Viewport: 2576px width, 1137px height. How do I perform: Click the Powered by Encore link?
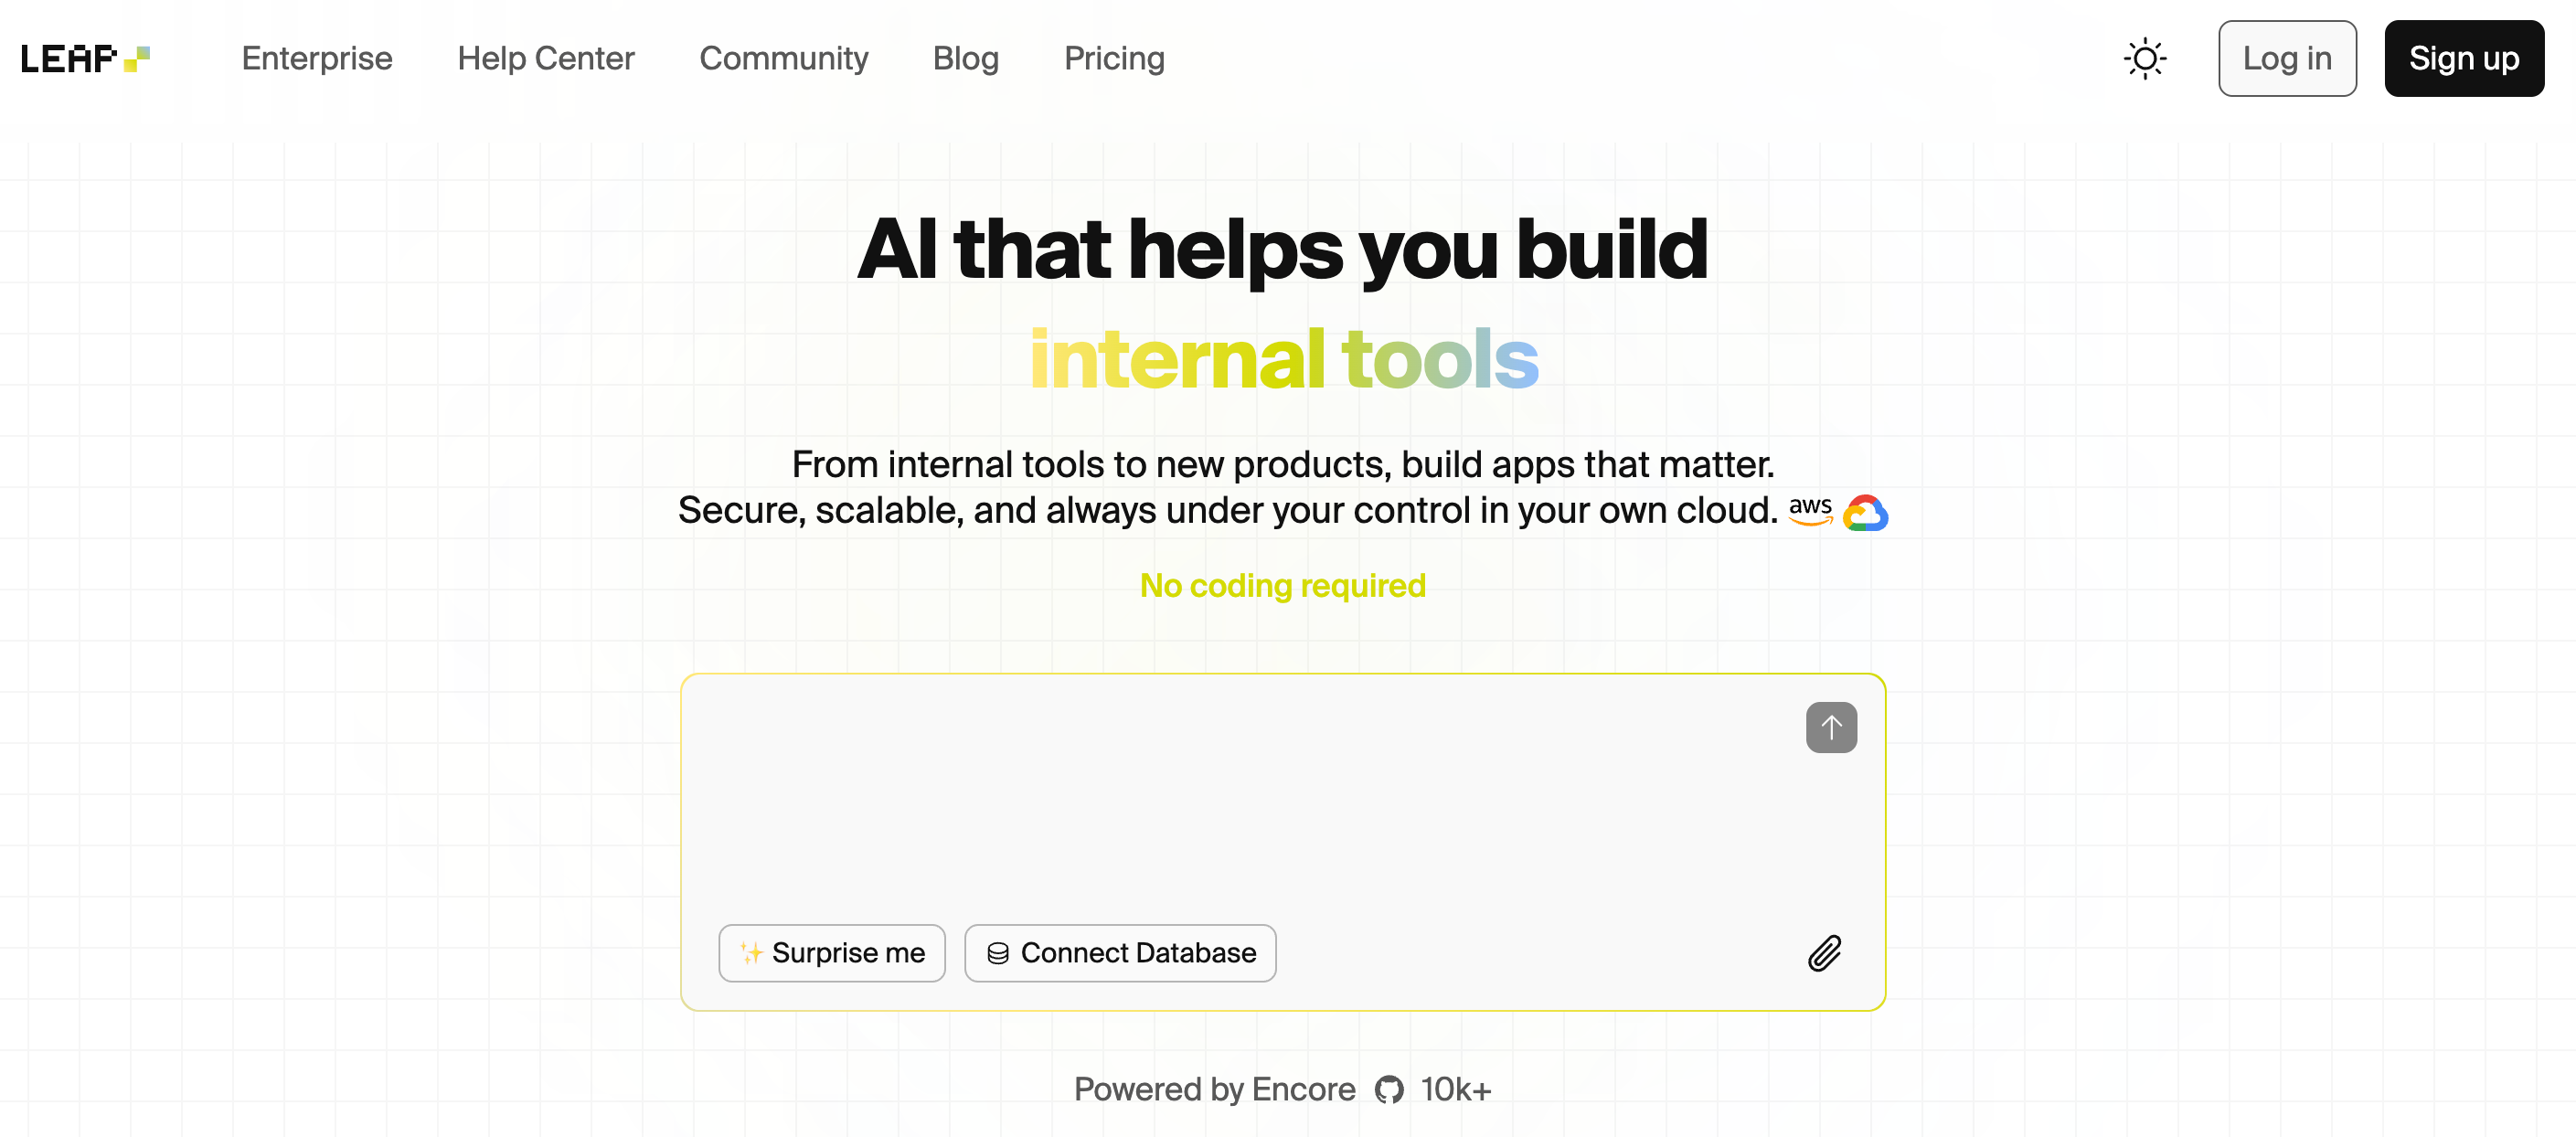tap(1214, 1089)
